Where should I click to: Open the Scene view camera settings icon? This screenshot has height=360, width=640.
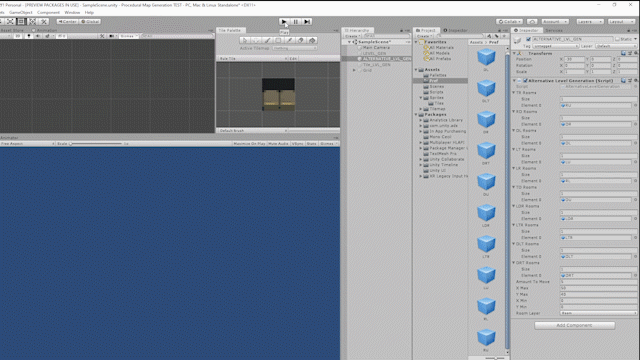111,36
